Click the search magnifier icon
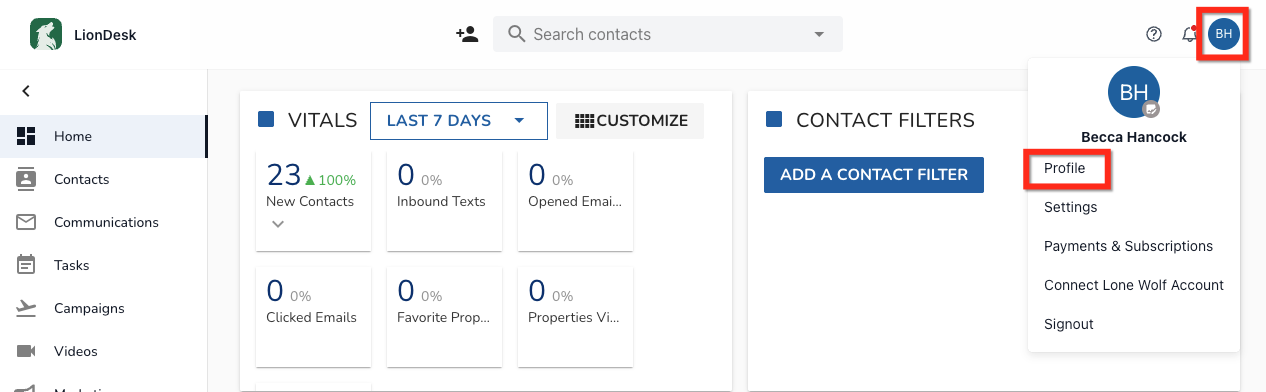Viewport: 1266px width, 392px height. tap(517, 34)
